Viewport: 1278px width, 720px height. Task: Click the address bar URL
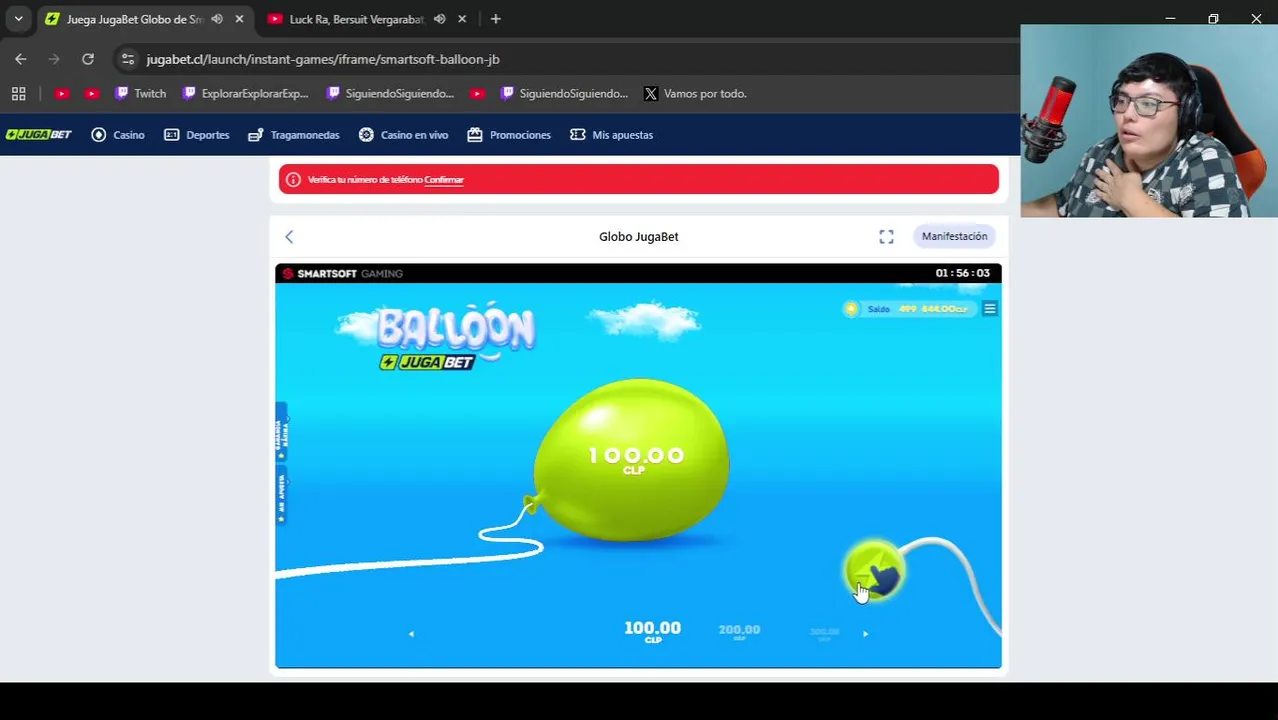tap(323, 59)
